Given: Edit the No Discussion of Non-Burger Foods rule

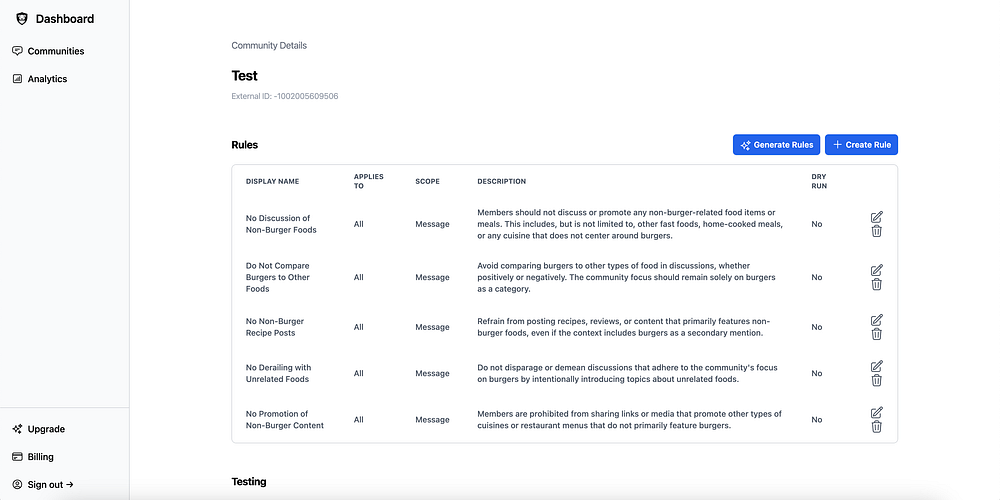Looking at the screenshot, I should point(877,217).
